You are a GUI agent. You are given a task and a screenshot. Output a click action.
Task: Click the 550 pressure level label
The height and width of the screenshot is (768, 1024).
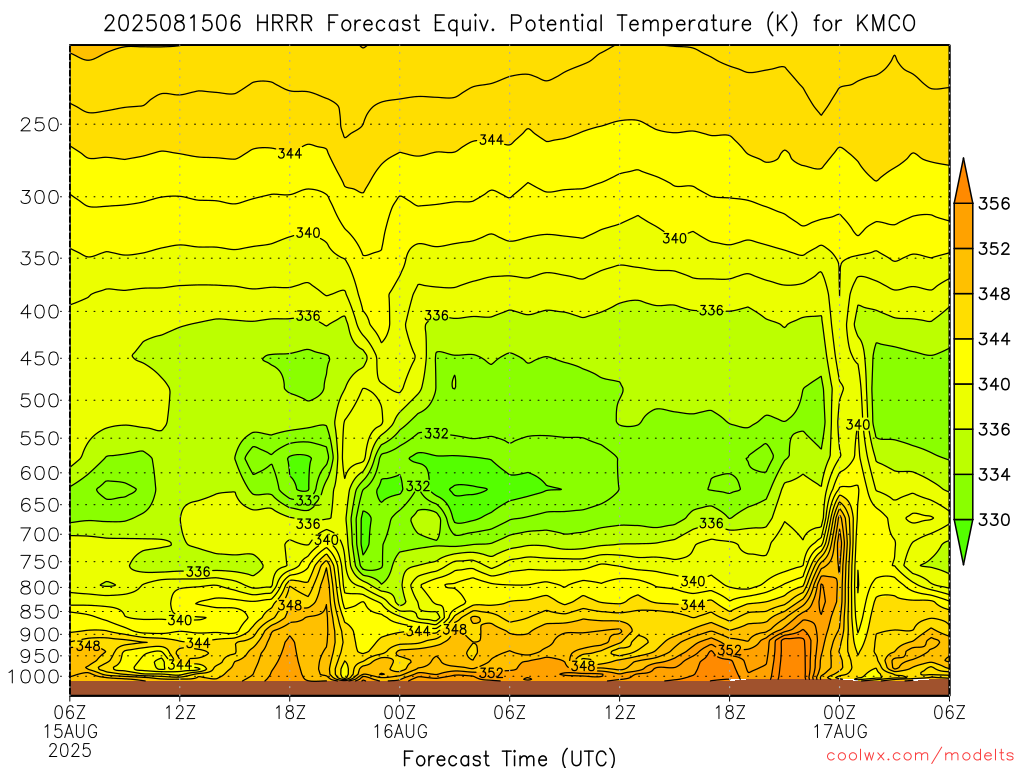40,438
